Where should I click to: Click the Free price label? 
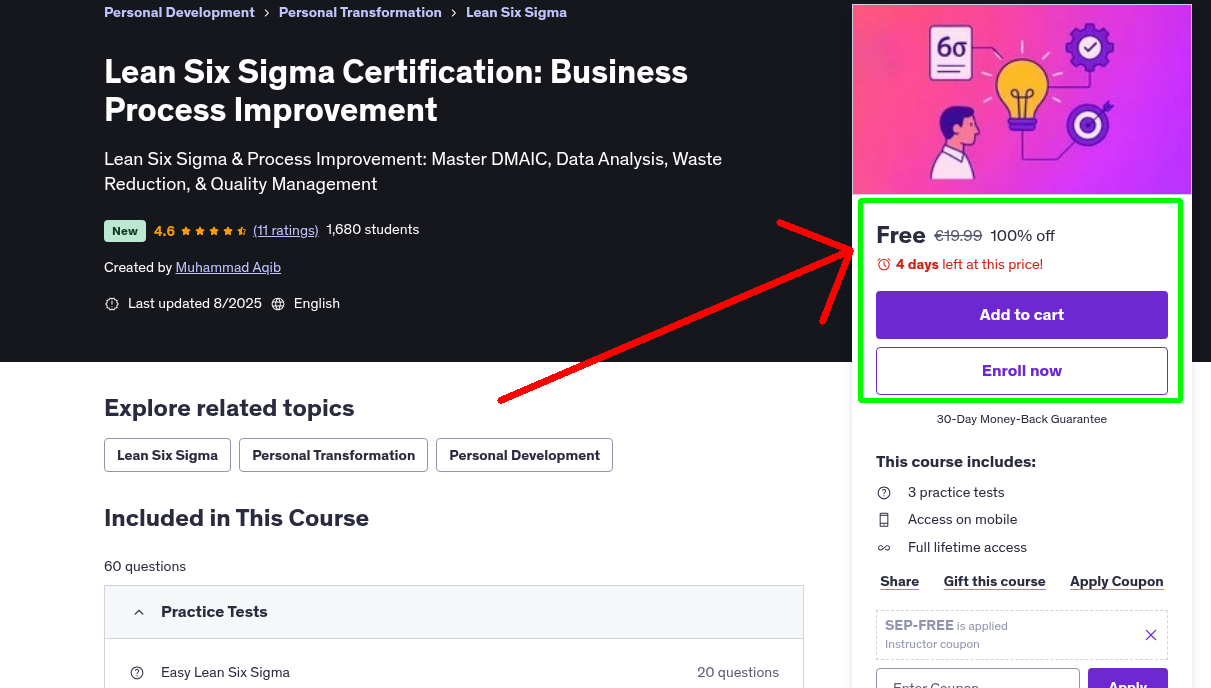click(901, 235)
